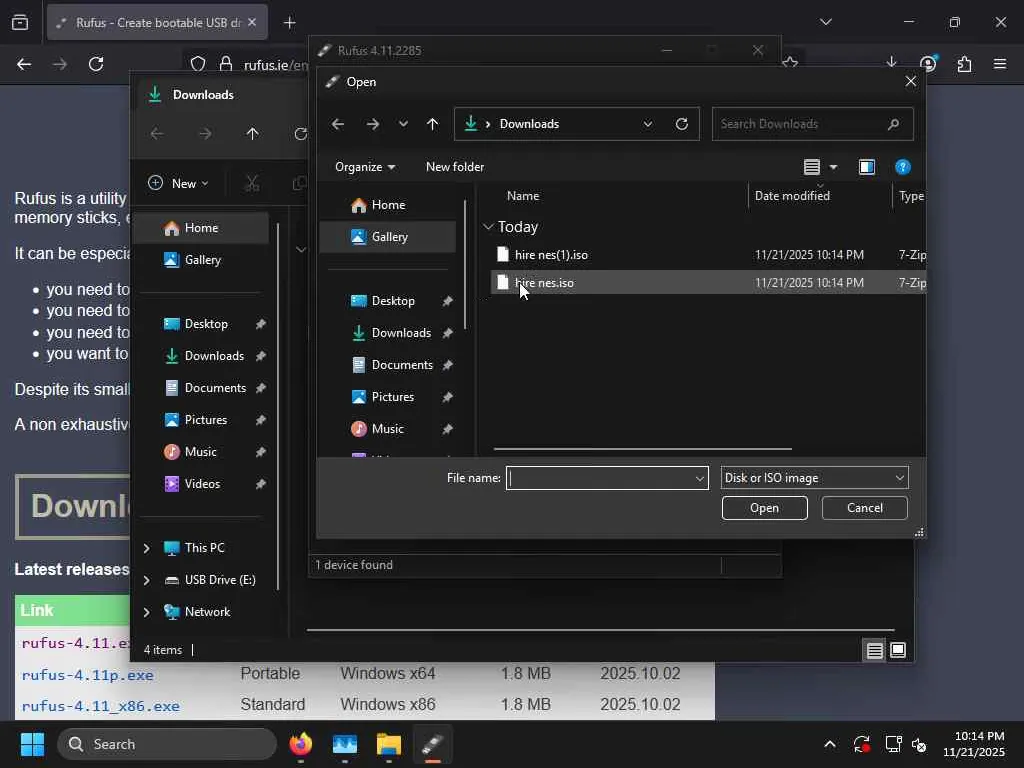Open Desktop in Open dialog sidebar
This screenshot has width=1024, height=768.
coord(392,301)
